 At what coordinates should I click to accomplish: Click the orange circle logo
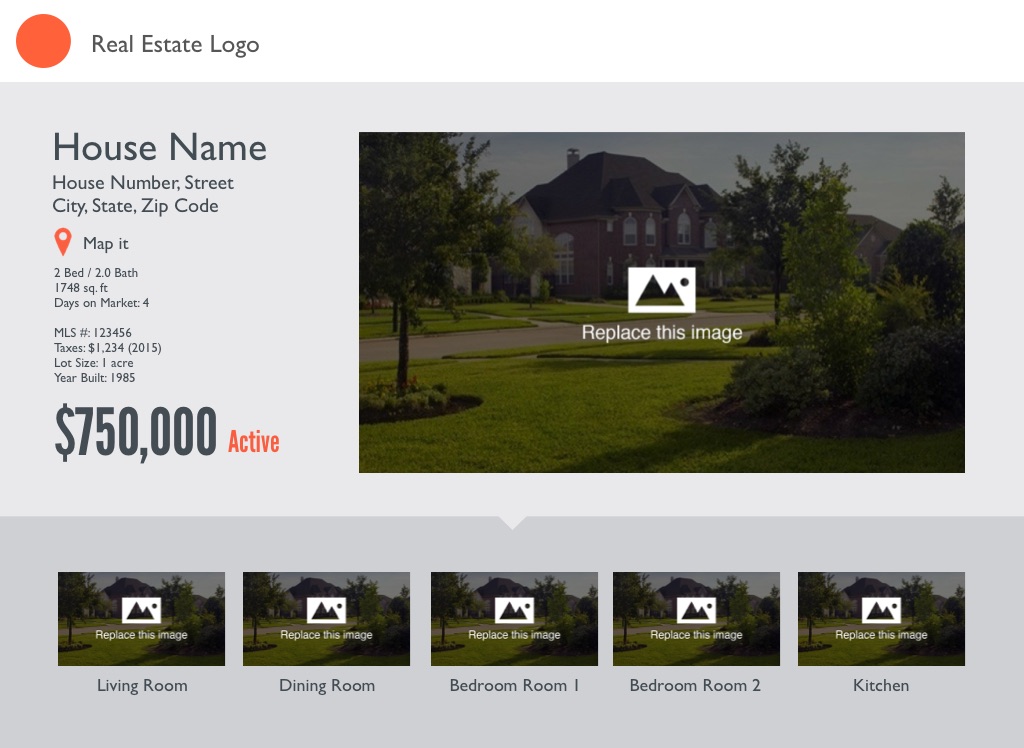[43, 41]
